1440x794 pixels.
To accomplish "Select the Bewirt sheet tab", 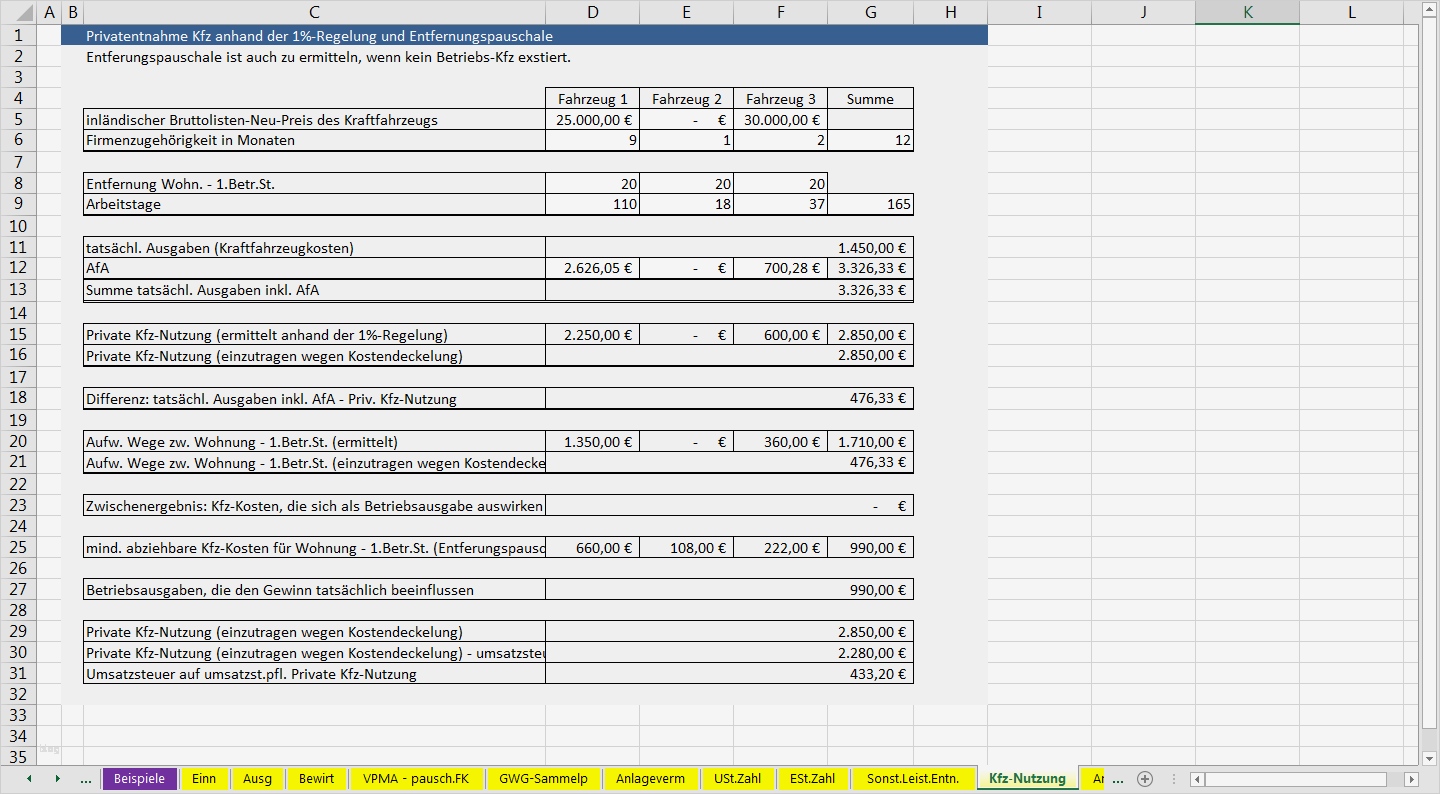I will (316, 778).
